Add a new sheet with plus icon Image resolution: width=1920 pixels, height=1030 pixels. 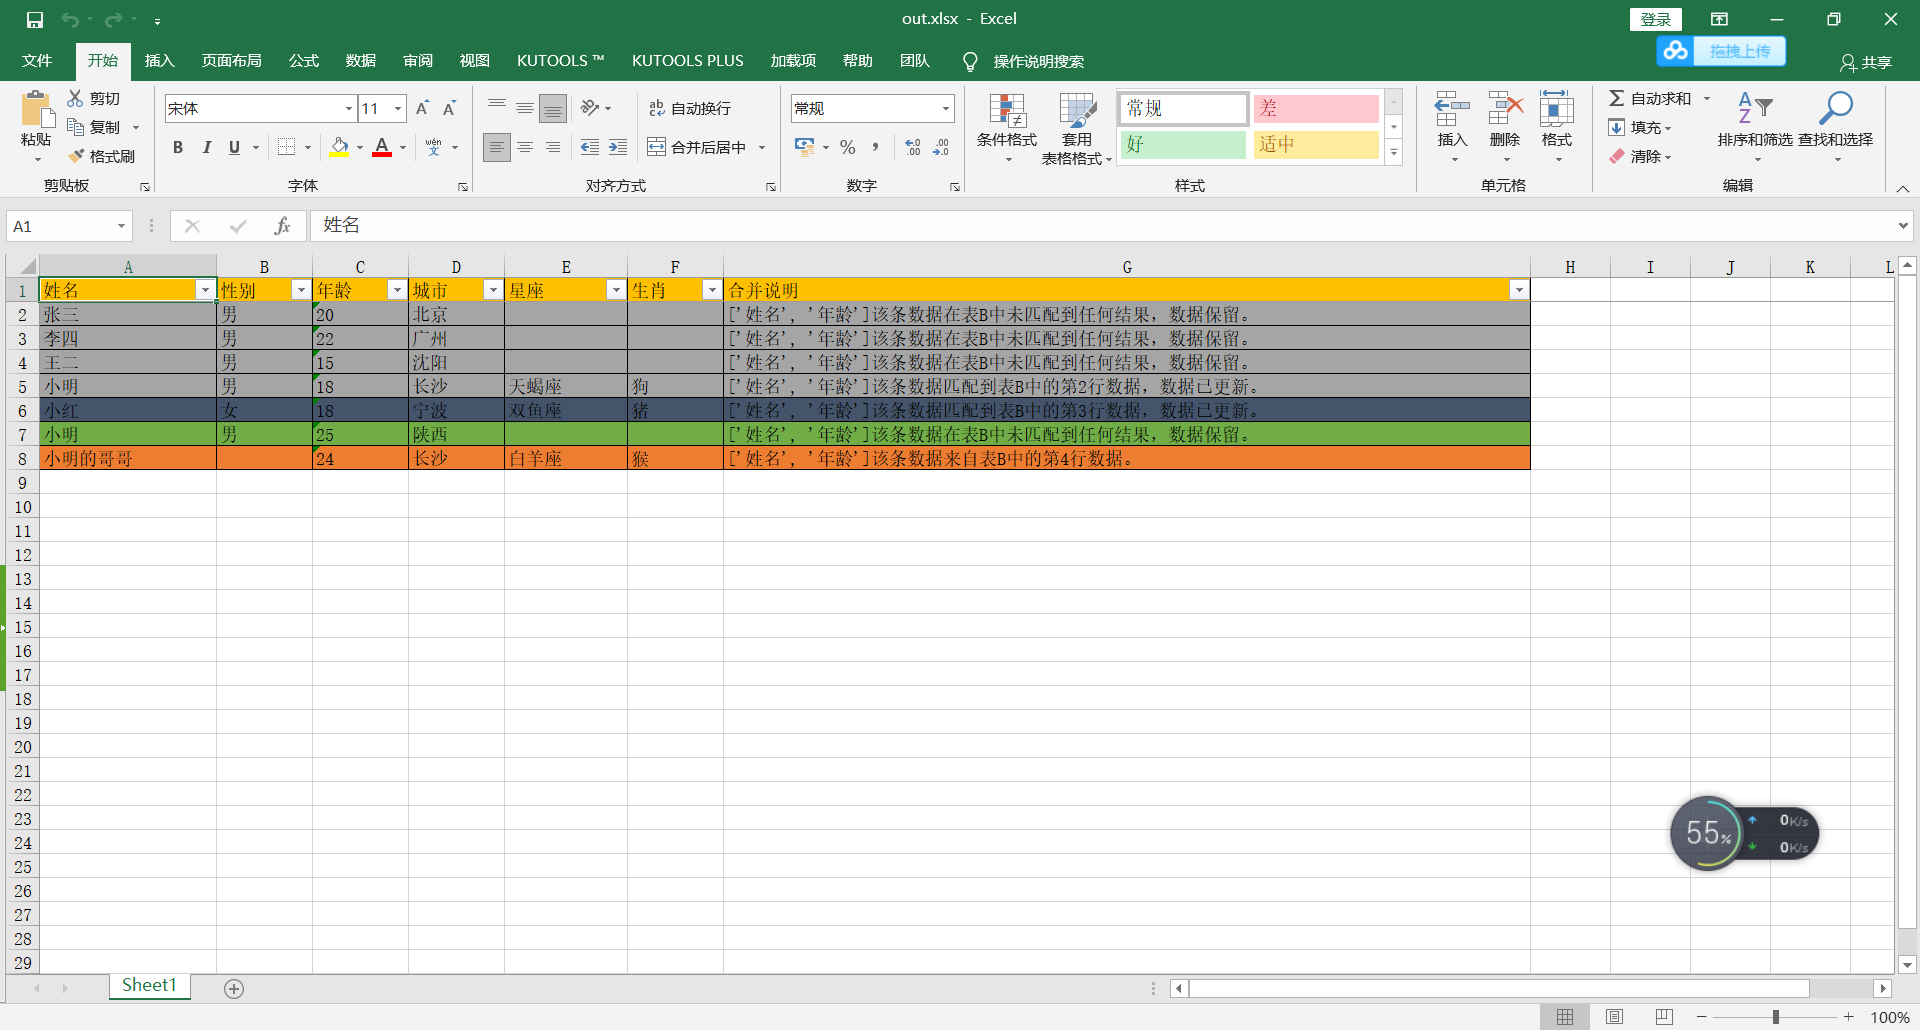(234, 989)
